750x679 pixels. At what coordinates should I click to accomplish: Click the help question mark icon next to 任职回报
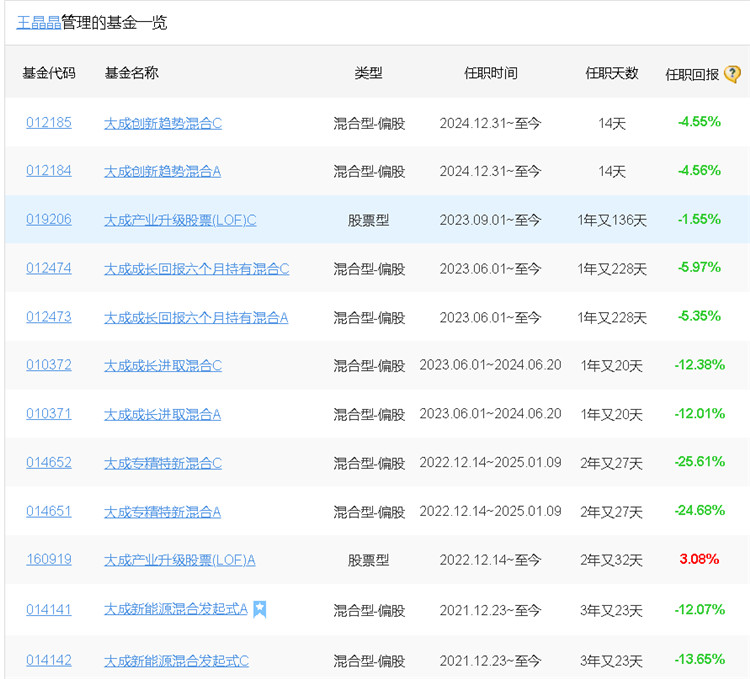click(732, 74)
